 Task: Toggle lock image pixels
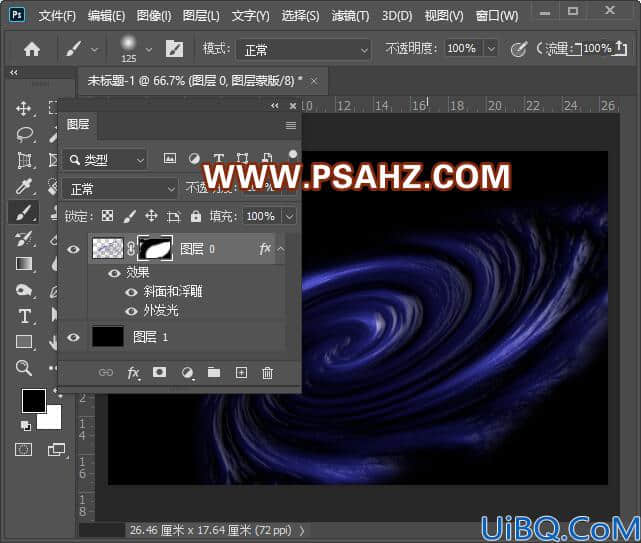130,216
